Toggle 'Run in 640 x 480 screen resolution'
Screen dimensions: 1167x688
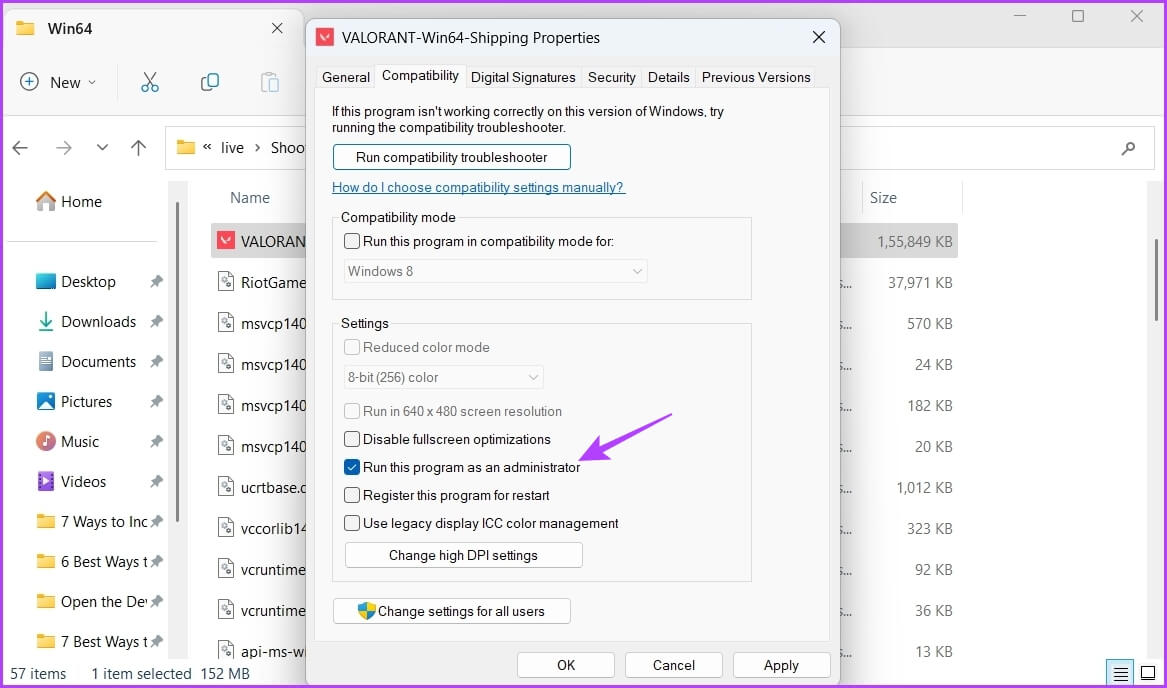pyautogui.click(x=352, y=411)
